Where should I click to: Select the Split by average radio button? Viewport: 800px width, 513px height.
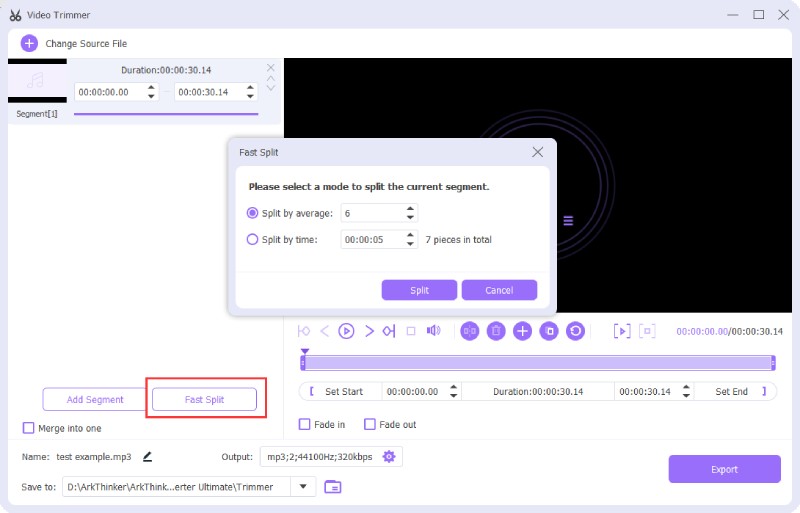tap(252, 213)
